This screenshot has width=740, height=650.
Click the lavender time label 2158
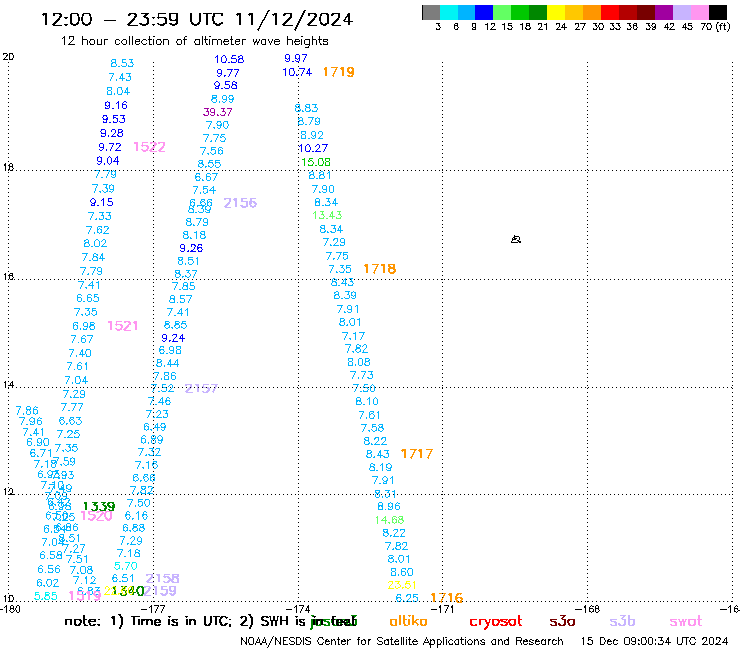pos(162,578)
